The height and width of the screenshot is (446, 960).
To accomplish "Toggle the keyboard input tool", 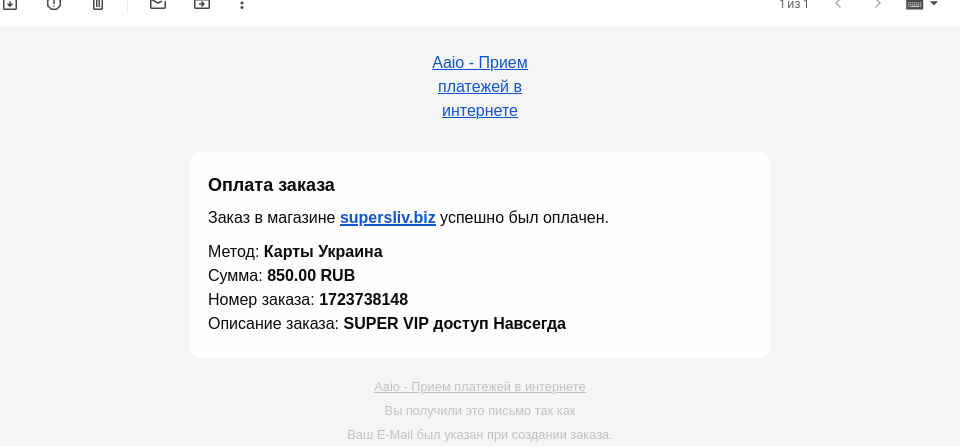I will point(915,4).
